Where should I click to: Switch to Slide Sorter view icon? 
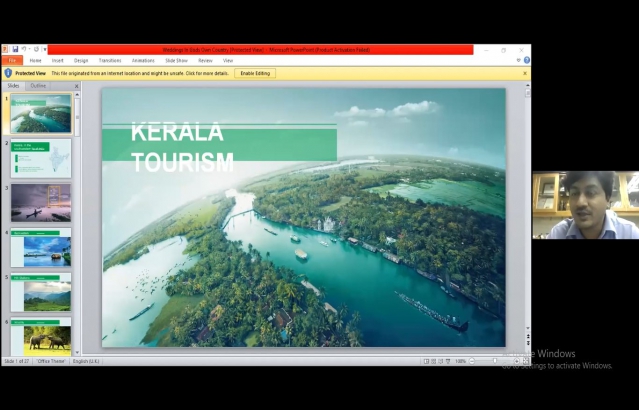(x=434, y=362)
